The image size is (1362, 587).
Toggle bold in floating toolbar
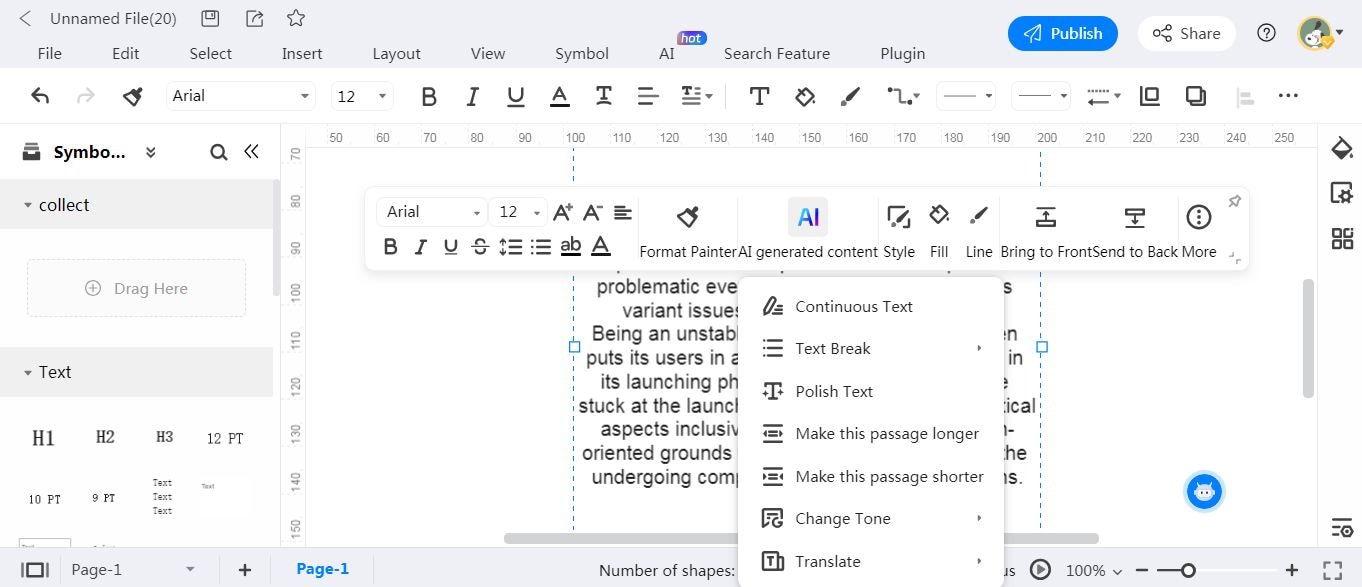click(391, 246)
